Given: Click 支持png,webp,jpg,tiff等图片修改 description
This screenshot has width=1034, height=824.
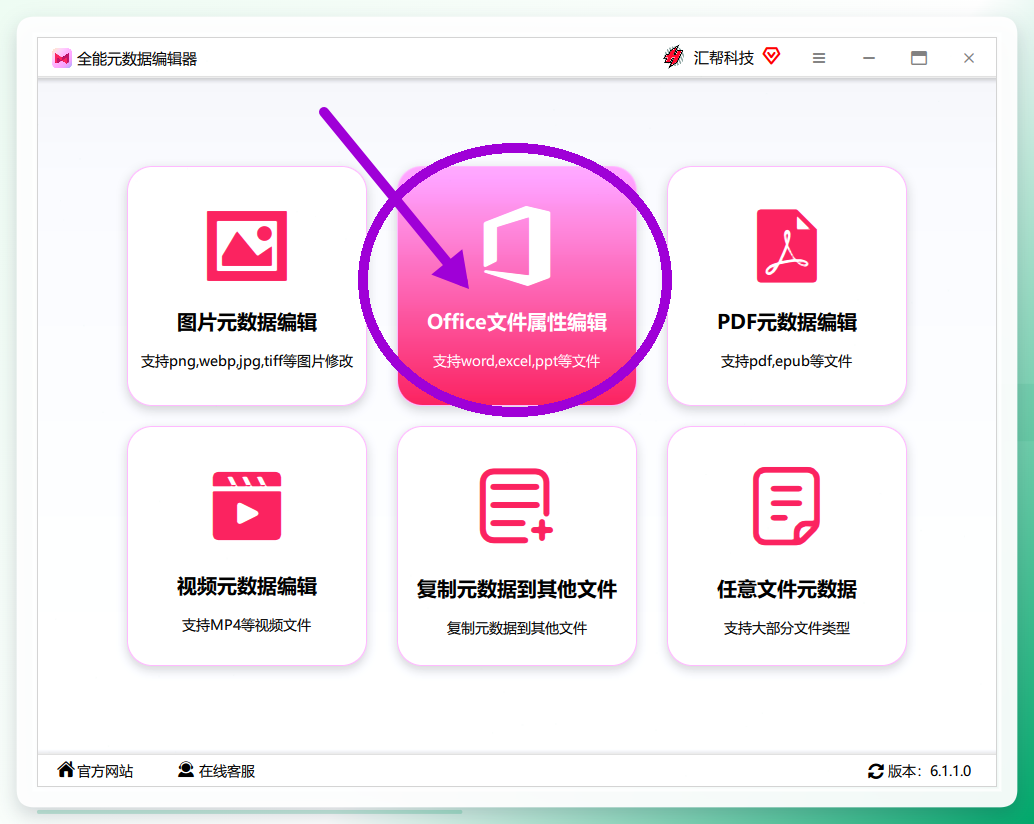Looking at the screenshot, I should [x=247, y=361].
